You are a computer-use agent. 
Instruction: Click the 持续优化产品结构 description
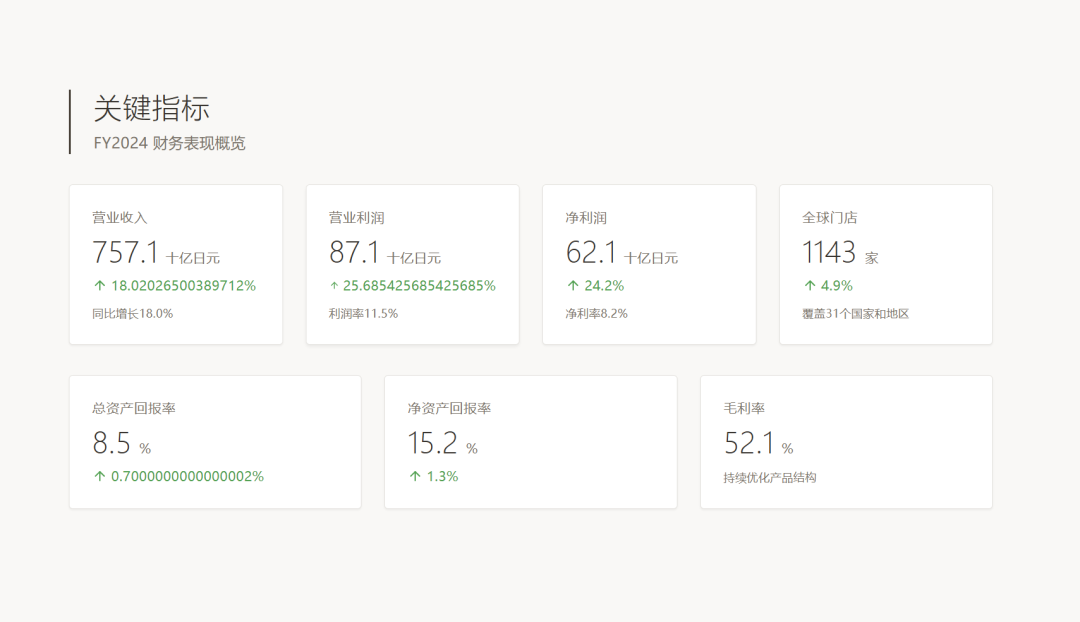click(770, 477)
